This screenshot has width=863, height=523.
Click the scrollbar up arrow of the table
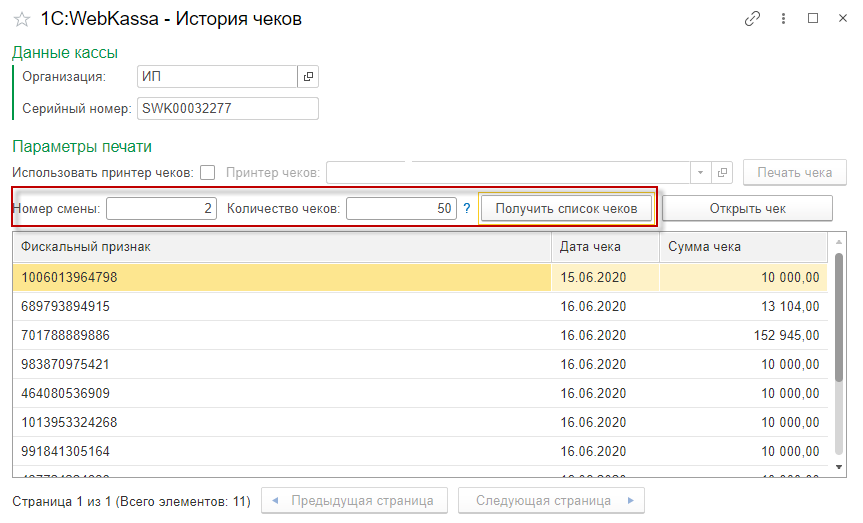tap(839, 242)
